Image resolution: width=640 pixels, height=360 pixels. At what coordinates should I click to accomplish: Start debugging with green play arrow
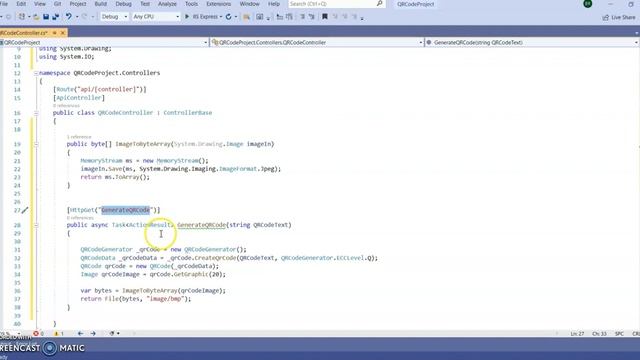click(x=187, y=17)
